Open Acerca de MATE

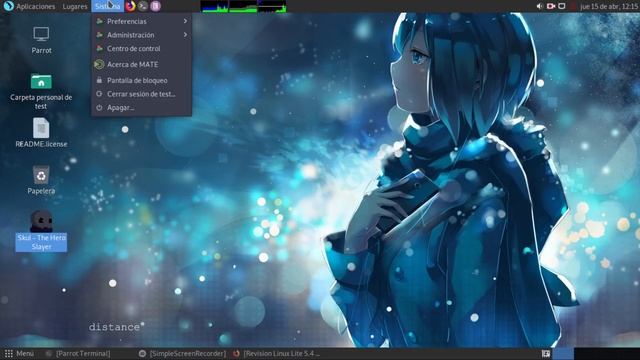pyautogui.click(x=141, y=64)
